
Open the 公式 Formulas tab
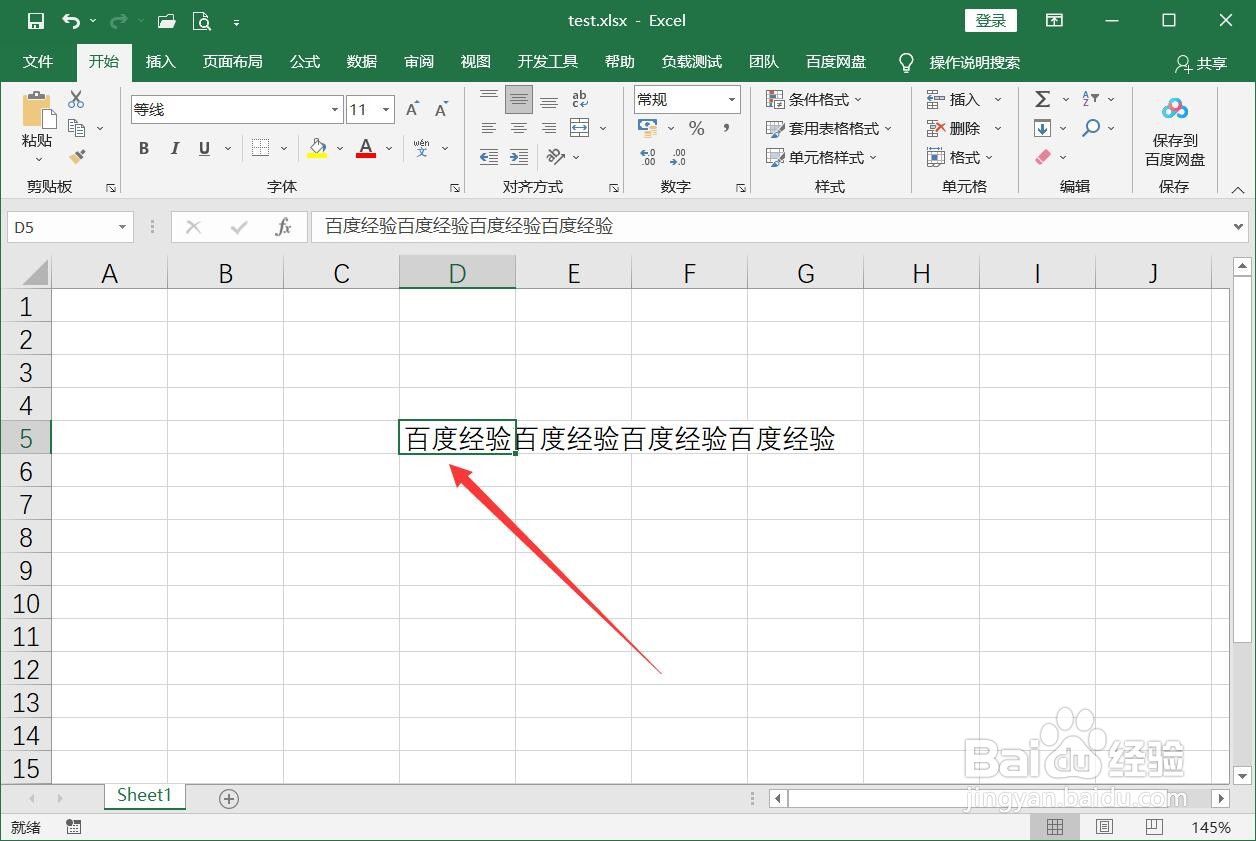(305, 62)
